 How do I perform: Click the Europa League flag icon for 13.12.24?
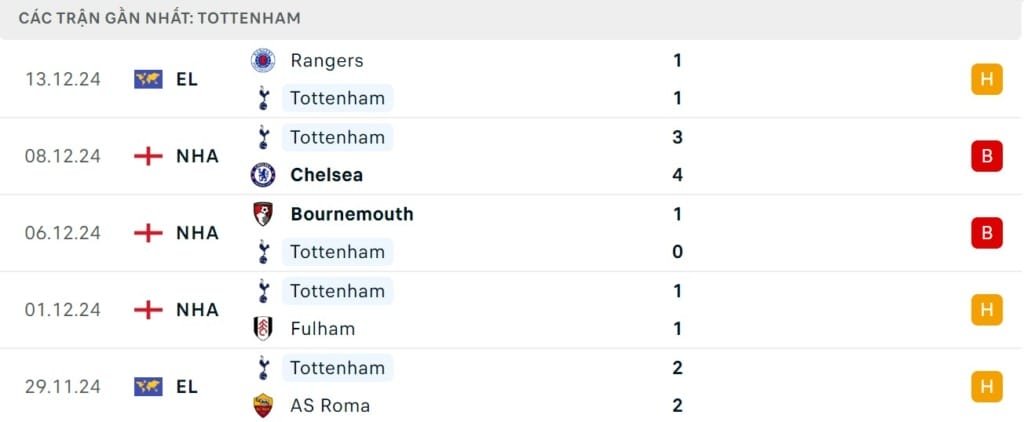click(x=148, y=79)
